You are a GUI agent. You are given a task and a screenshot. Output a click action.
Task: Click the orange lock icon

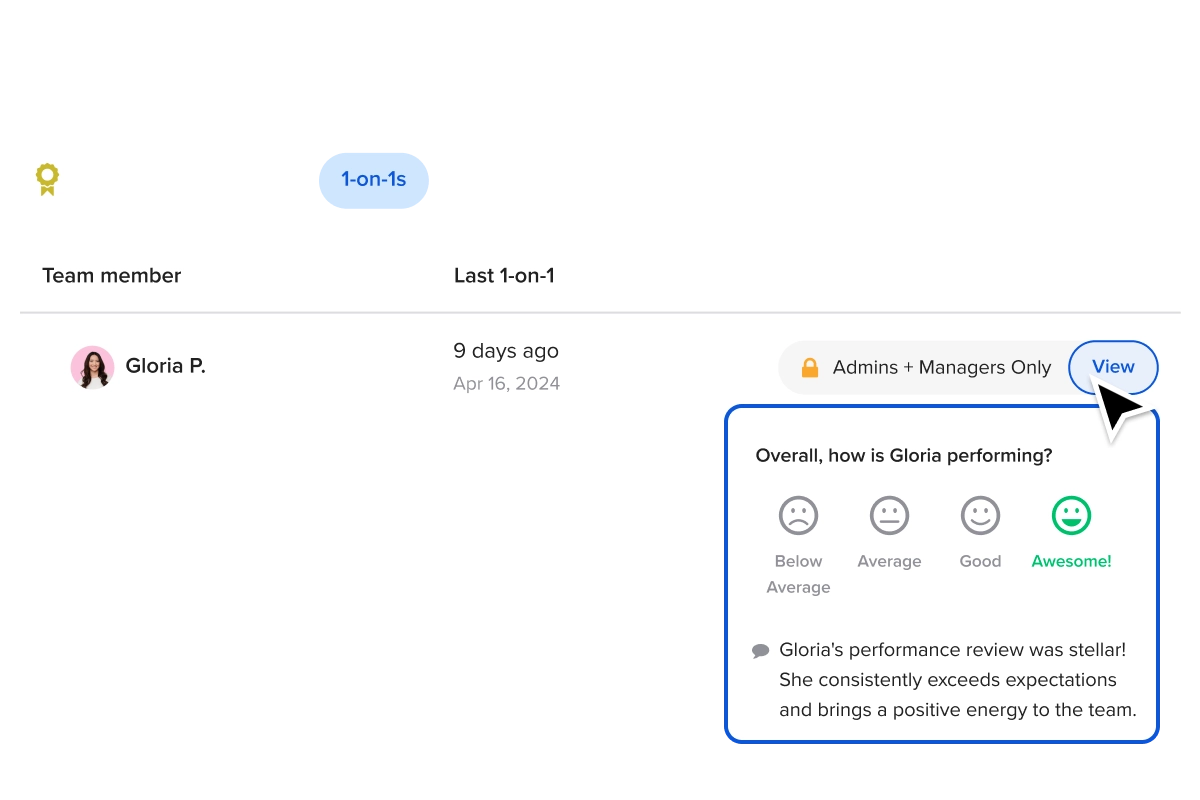tap(810, 368)
